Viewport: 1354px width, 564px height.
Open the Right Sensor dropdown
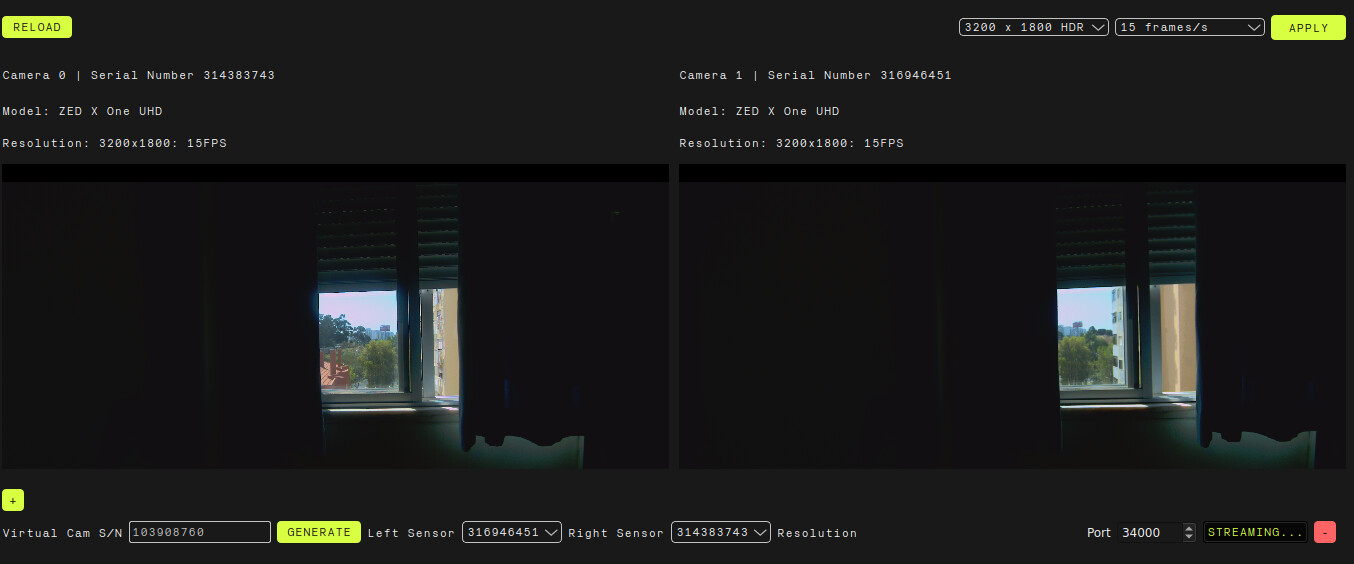[721, 532]
